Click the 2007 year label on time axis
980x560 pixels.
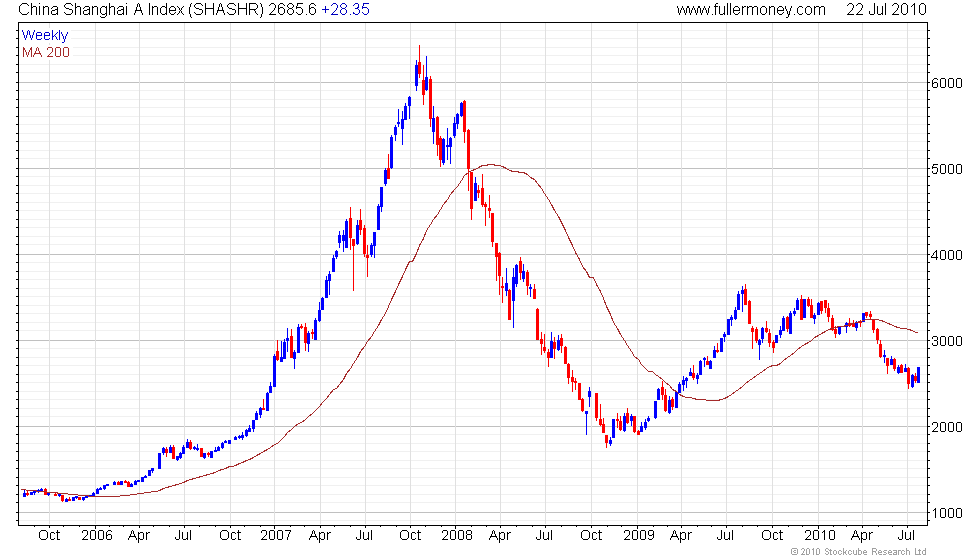click(276, 535)
